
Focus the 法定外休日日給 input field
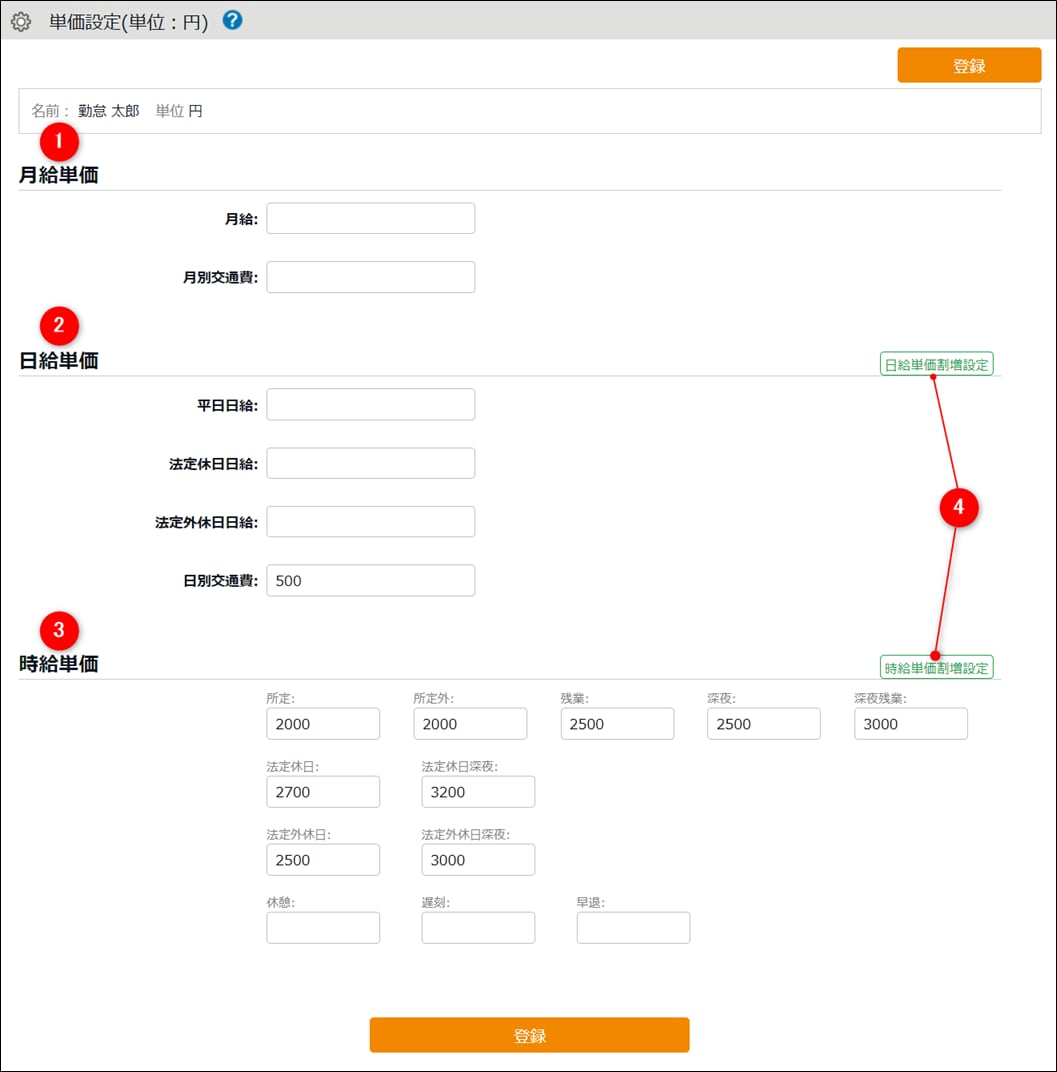[x=370, y=522]
